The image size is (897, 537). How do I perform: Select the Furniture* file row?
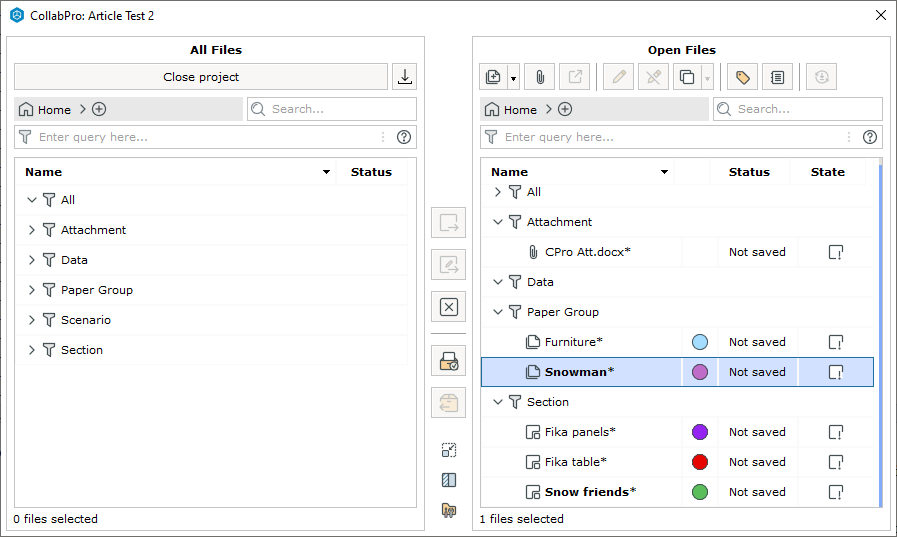click(x=677, y=342)
